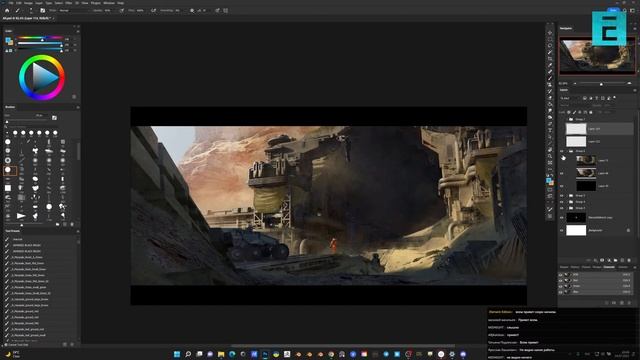The height and width of the screenshot is (360, 640).
Task: Open Windows Start menu
Action: [x=177, y=354]
